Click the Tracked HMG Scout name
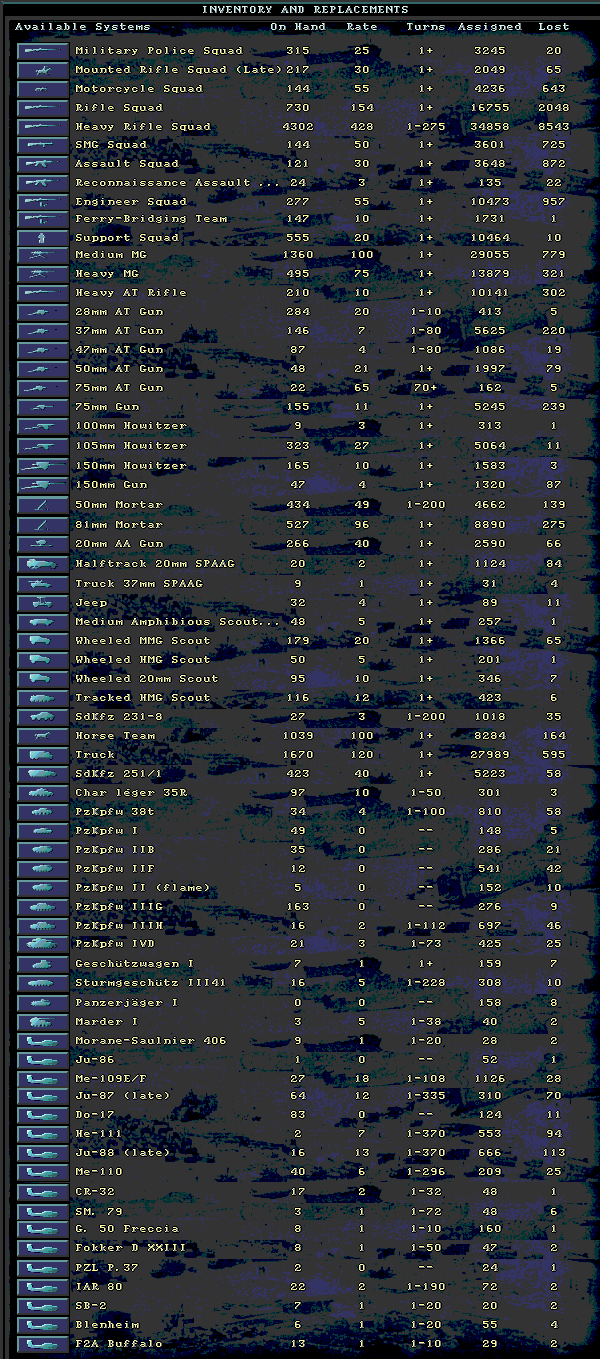 [x=143, y=698]
